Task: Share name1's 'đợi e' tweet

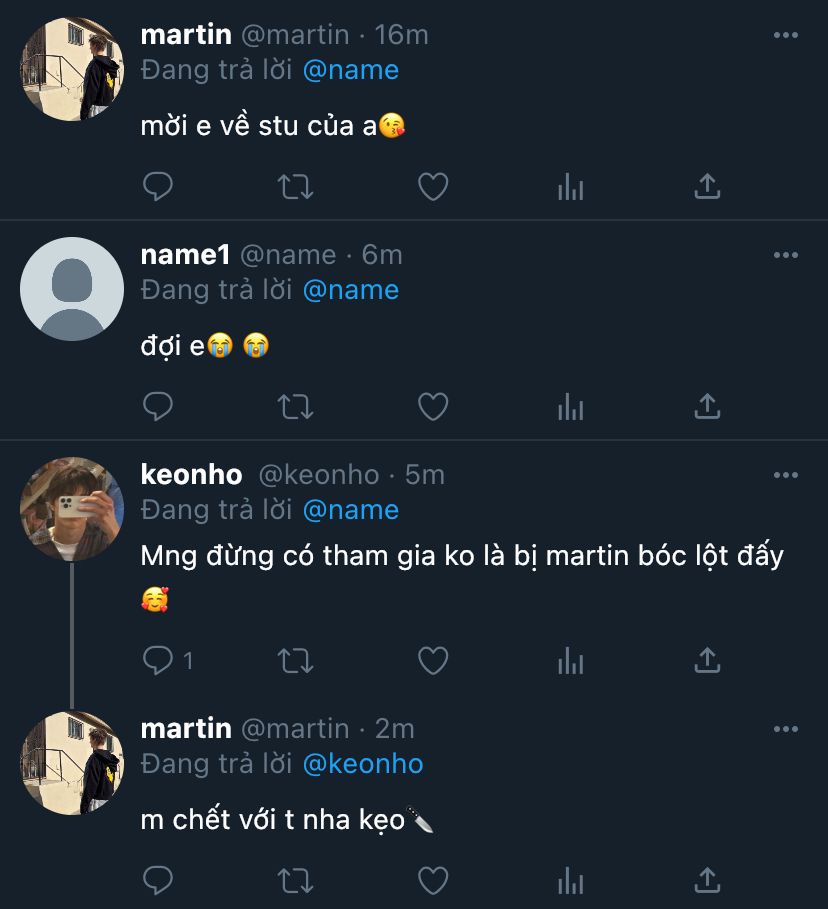Action: click(707, 406)
